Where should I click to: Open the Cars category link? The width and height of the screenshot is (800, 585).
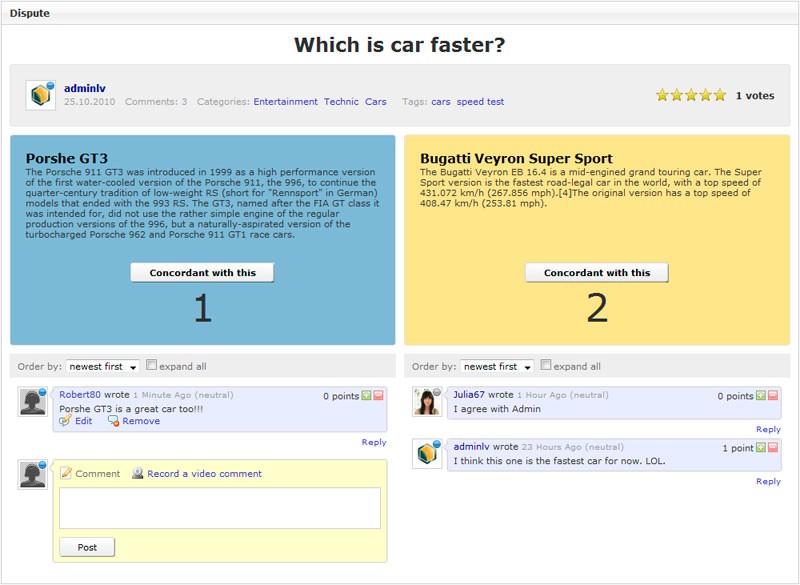pyautogui.click(x=376, y=101)
